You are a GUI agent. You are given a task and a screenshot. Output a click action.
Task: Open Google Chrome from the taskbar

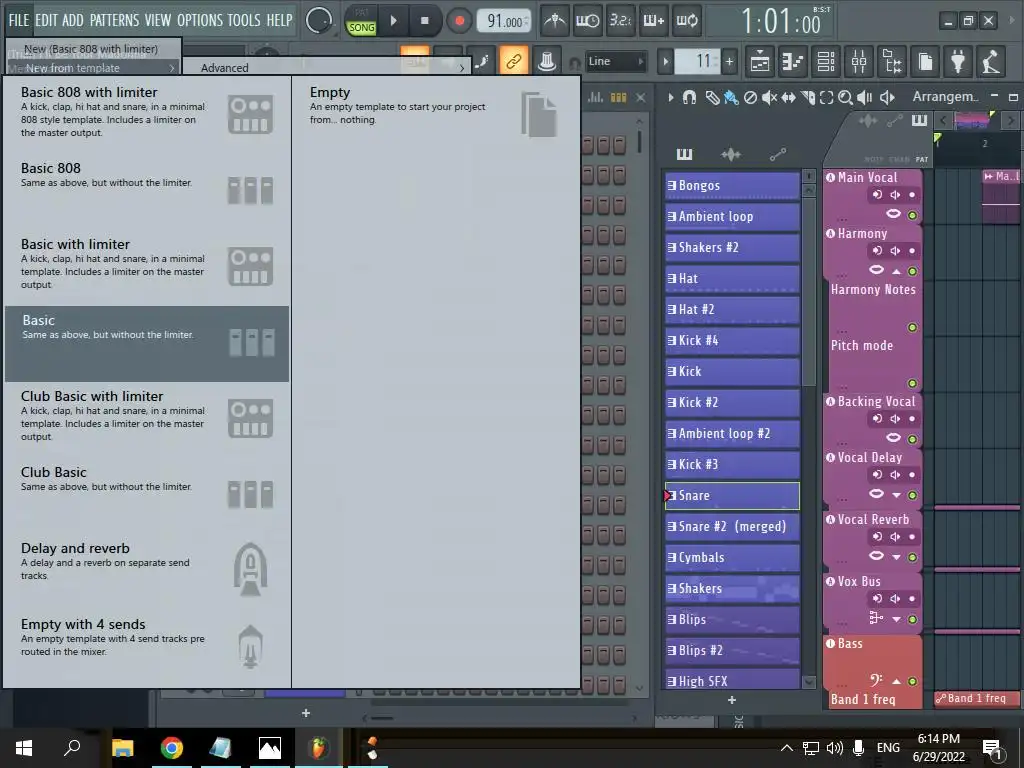(171, 748)
